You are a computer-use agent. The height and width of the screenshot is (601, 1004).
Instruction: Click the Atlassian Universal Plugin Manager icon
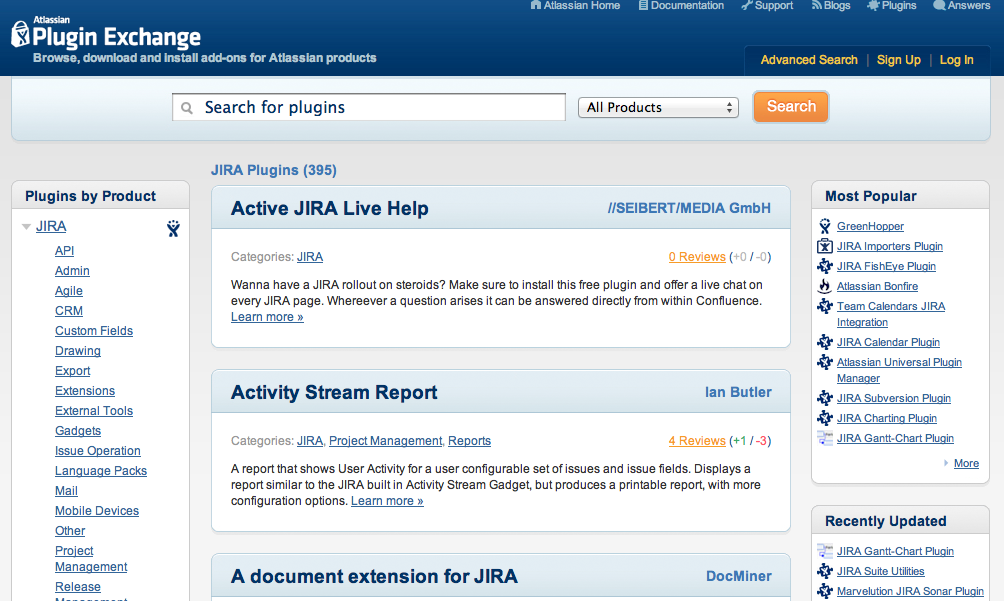pos(825,362)
